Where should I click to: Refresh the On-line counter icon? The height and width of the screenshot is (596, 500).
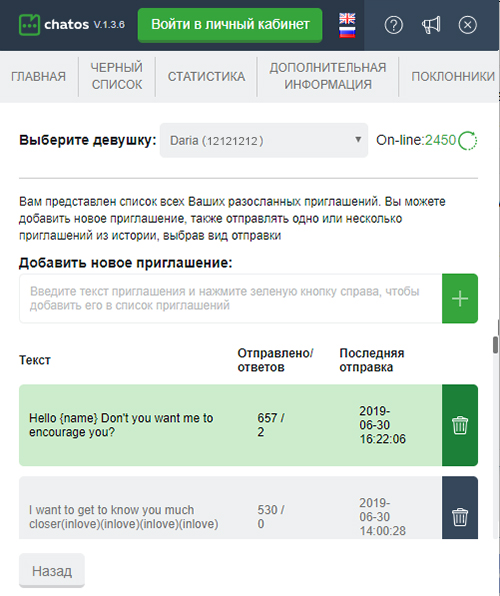point(468,141)
